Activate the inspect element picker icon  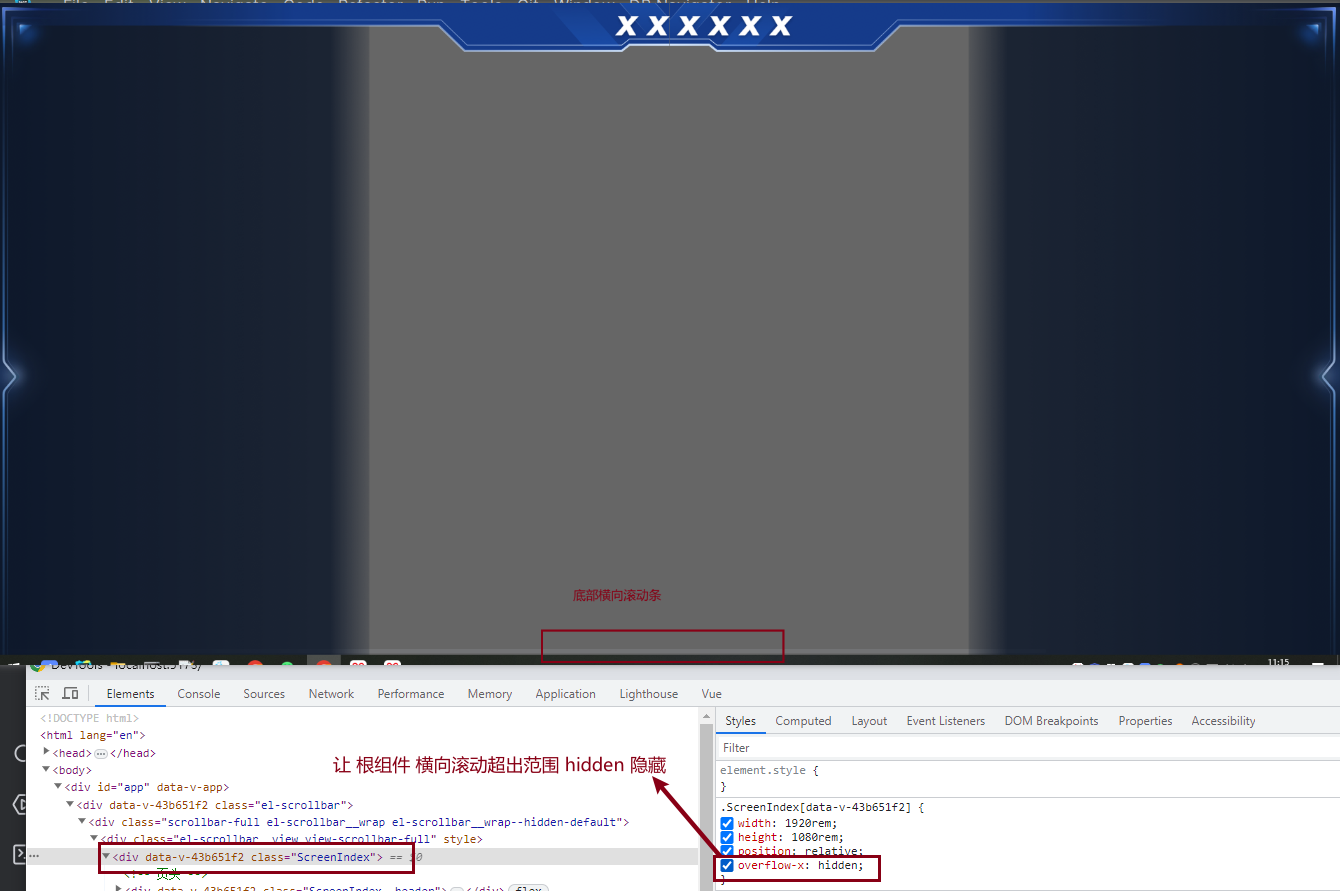click(43, 693)
